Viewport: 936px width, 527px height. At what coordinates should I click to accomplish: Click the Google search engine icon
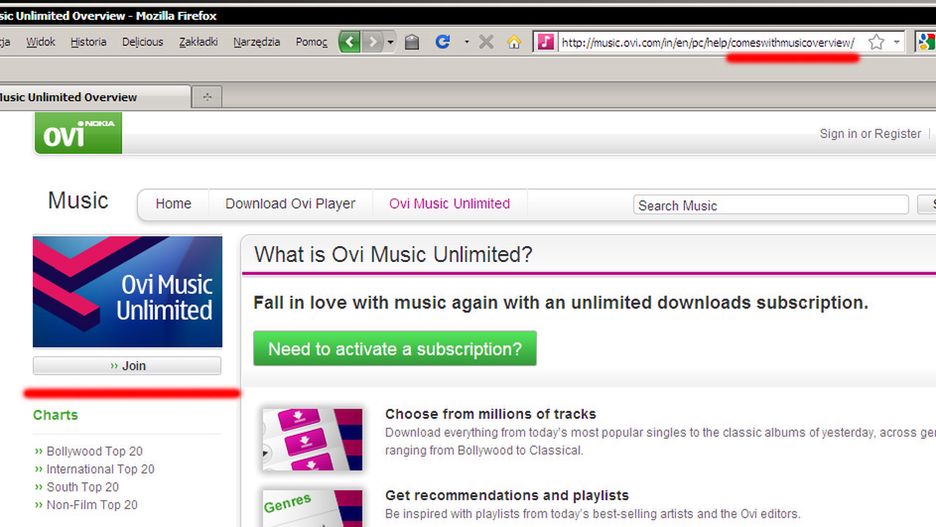926,42
